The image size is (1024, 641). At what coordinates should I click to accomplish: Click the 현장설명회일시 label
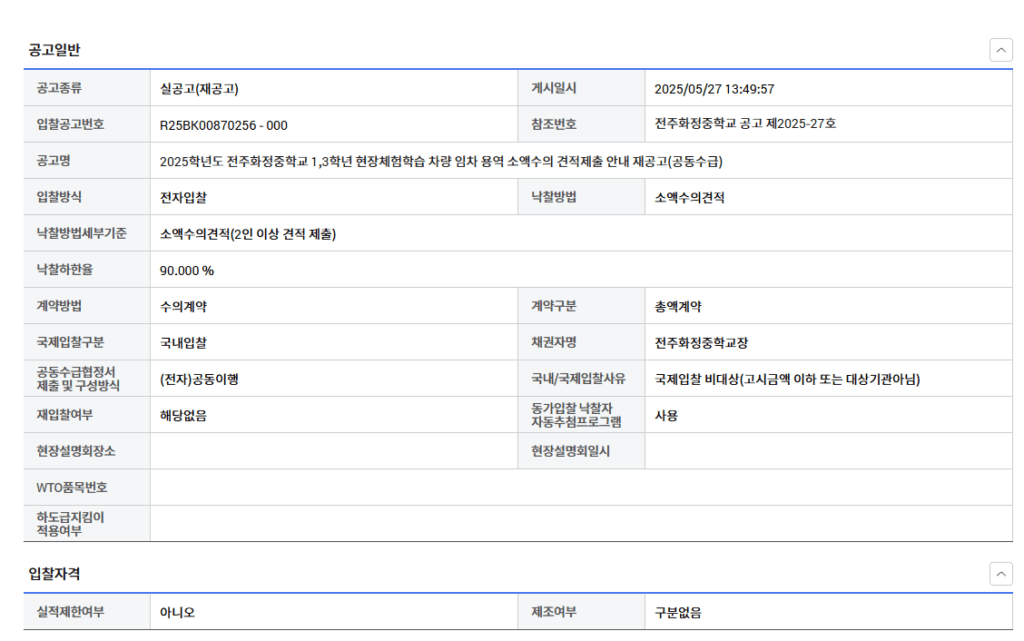571,451
